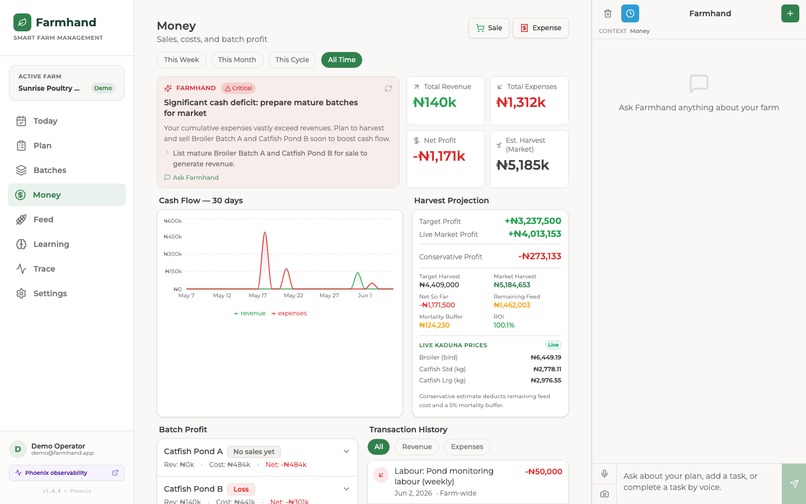Go to Batches in the sidebar

(x=67, y=170)
